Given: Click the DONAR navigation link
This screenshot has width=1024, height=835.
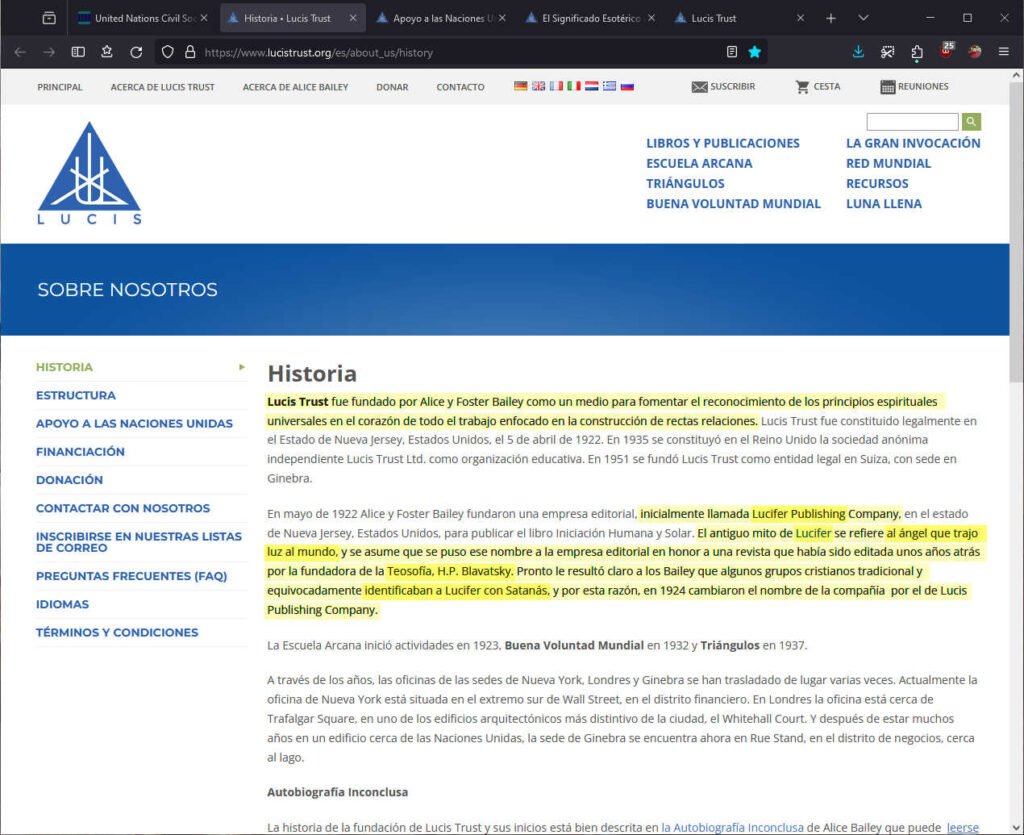Looking at the screenshot, I should [391, 87].
